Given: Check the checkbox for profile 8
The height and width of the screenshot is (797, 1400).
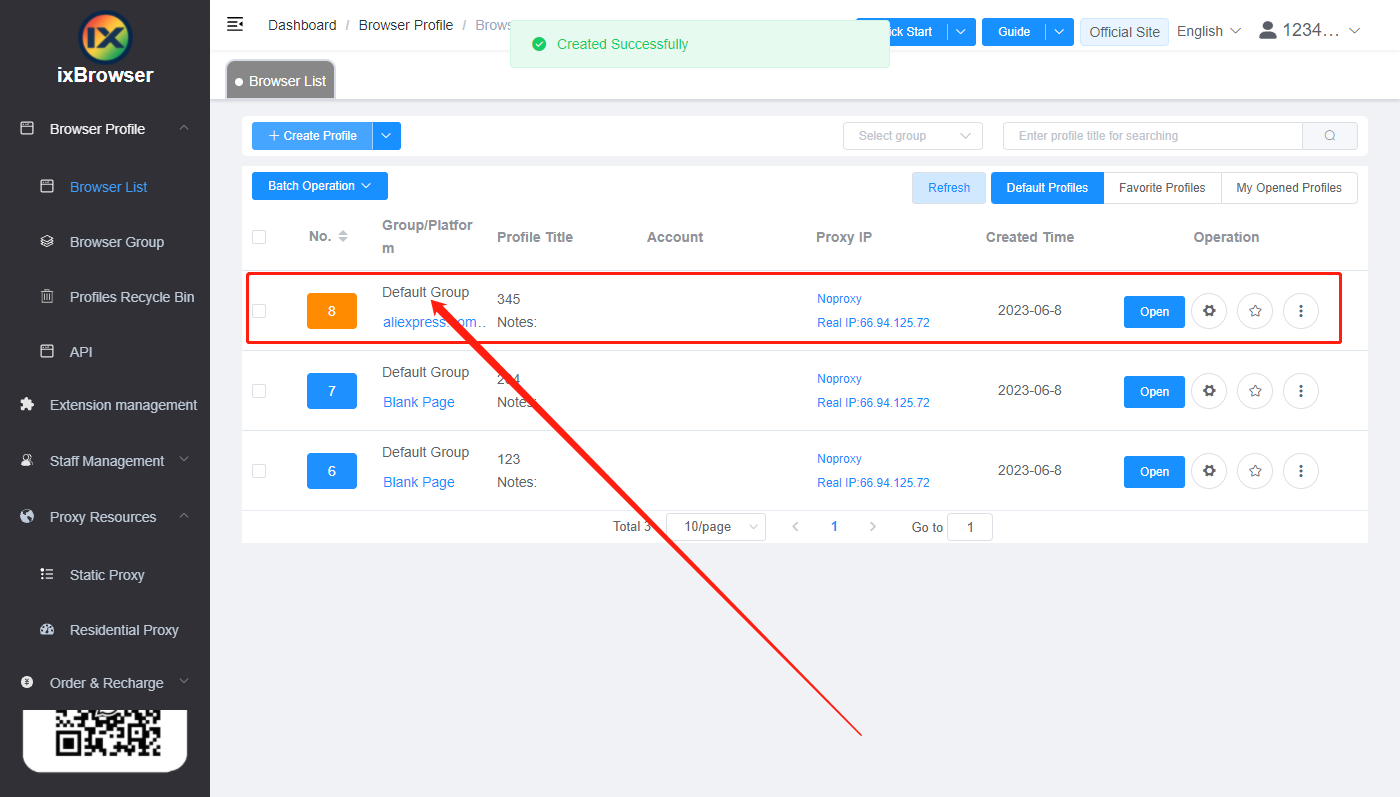Looking at the screenshot, I should coord(259,310).
